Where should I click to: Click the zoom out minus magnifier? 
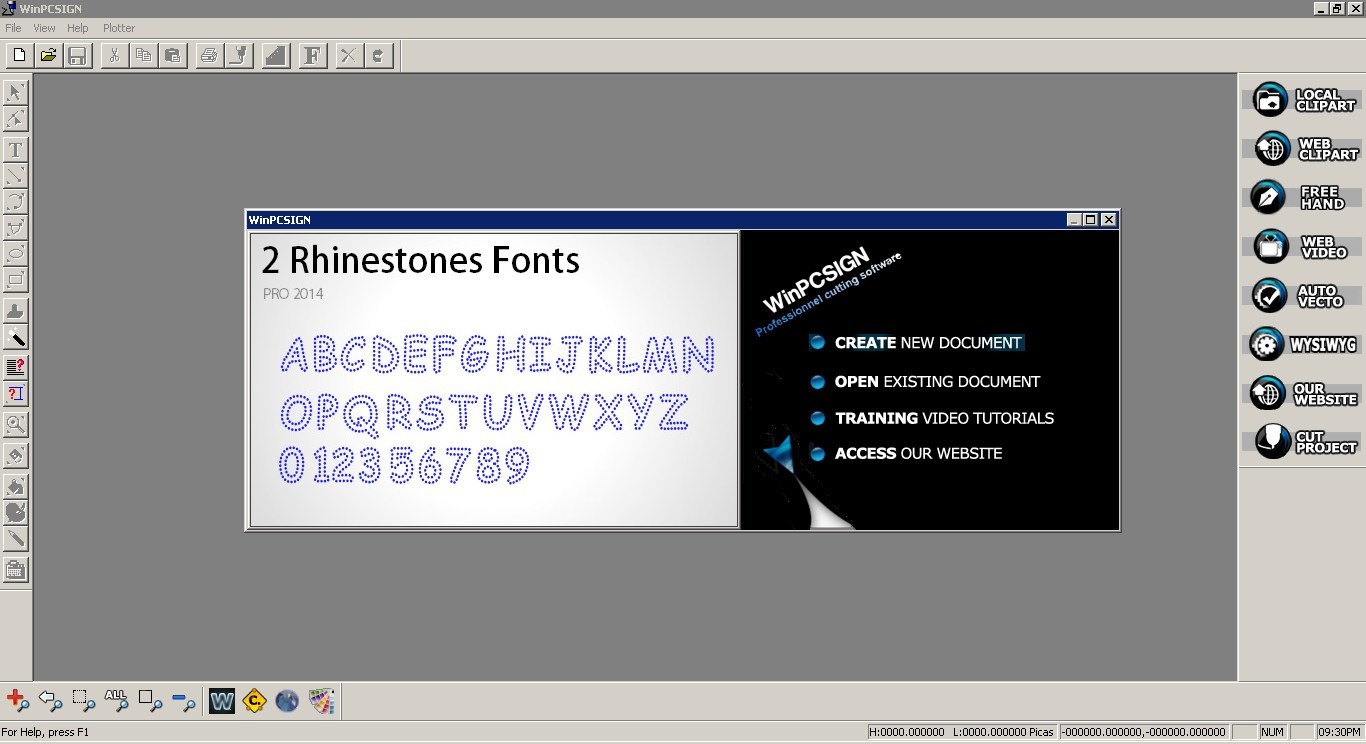tap(184, 701)
